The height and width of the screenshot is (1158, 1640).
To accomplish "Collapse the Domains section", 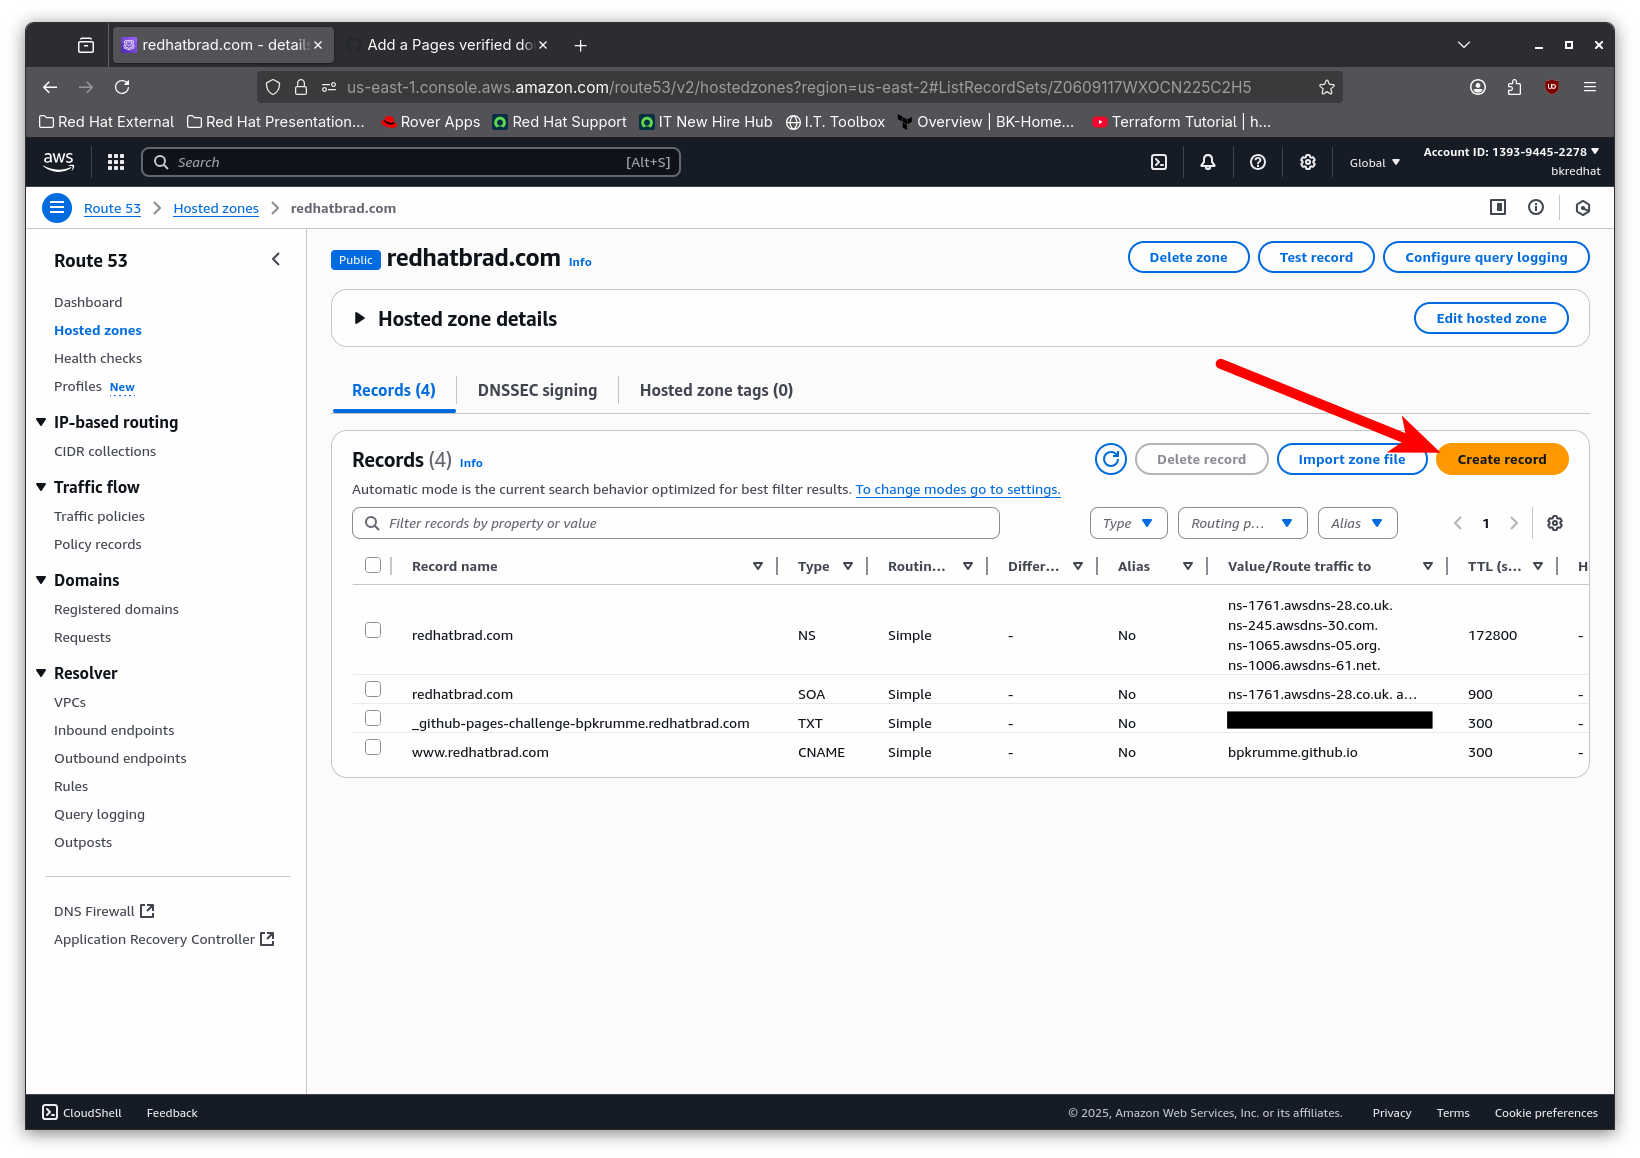I will (41, 580).
